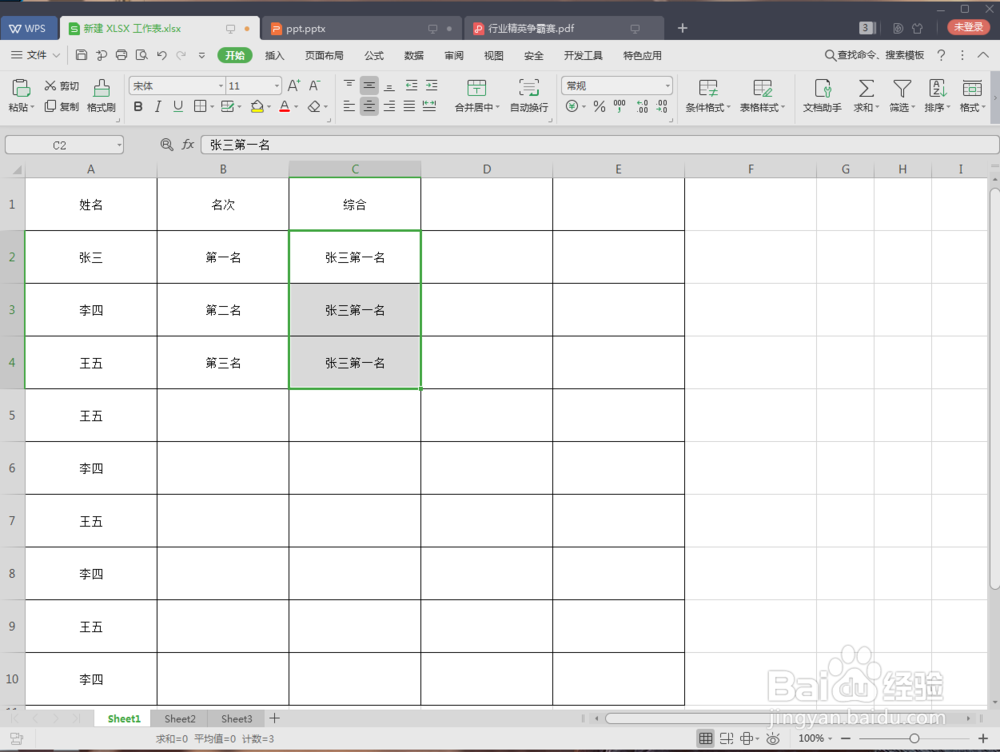Open the File (文件) menu
Screen dimensions: 1000x752
(x=35, y=55)
